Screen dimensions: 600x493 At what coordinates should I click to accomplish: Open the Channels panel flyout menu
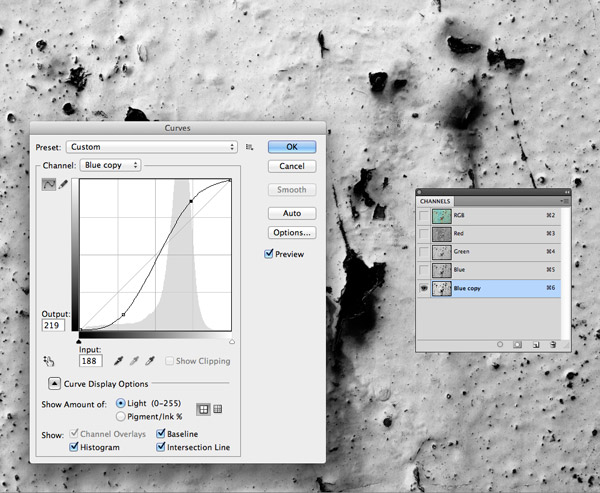565,201
